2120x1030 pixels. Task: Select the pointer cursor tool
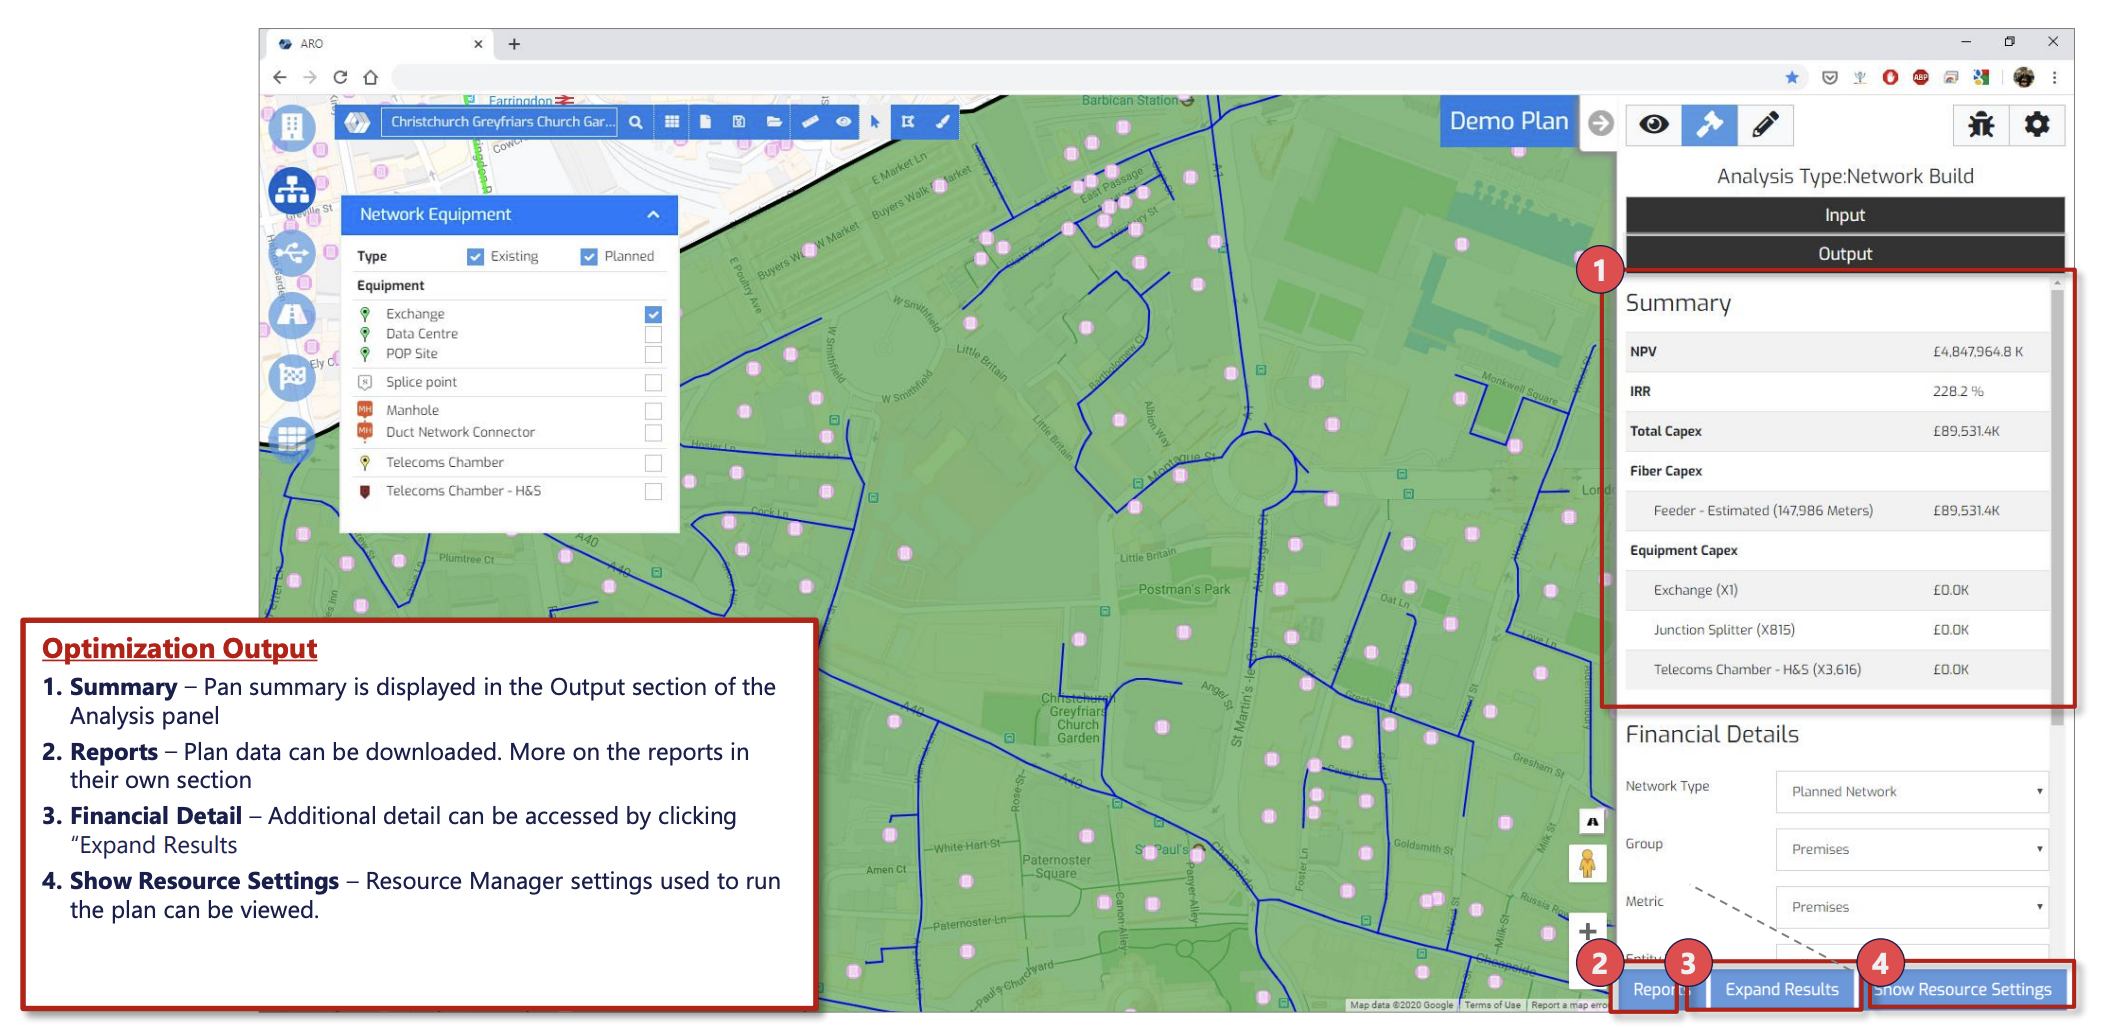click(x=875, y=122)
